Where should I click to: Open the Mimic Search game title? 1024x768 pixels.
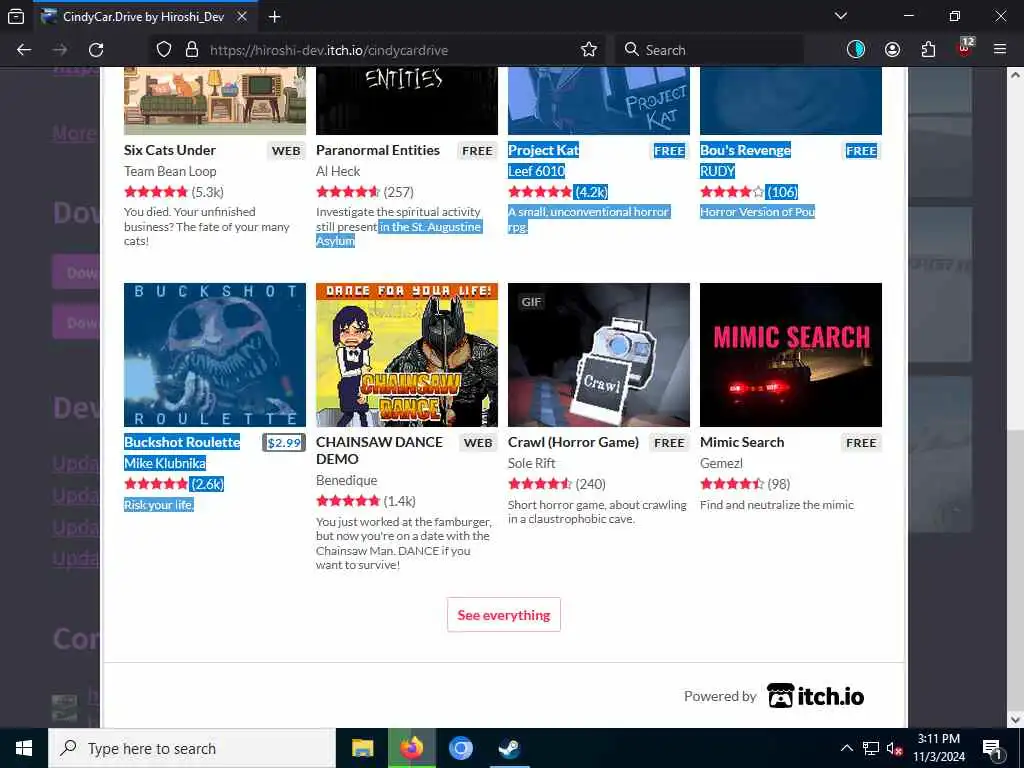pyautogui.click(x=742, y=442)
